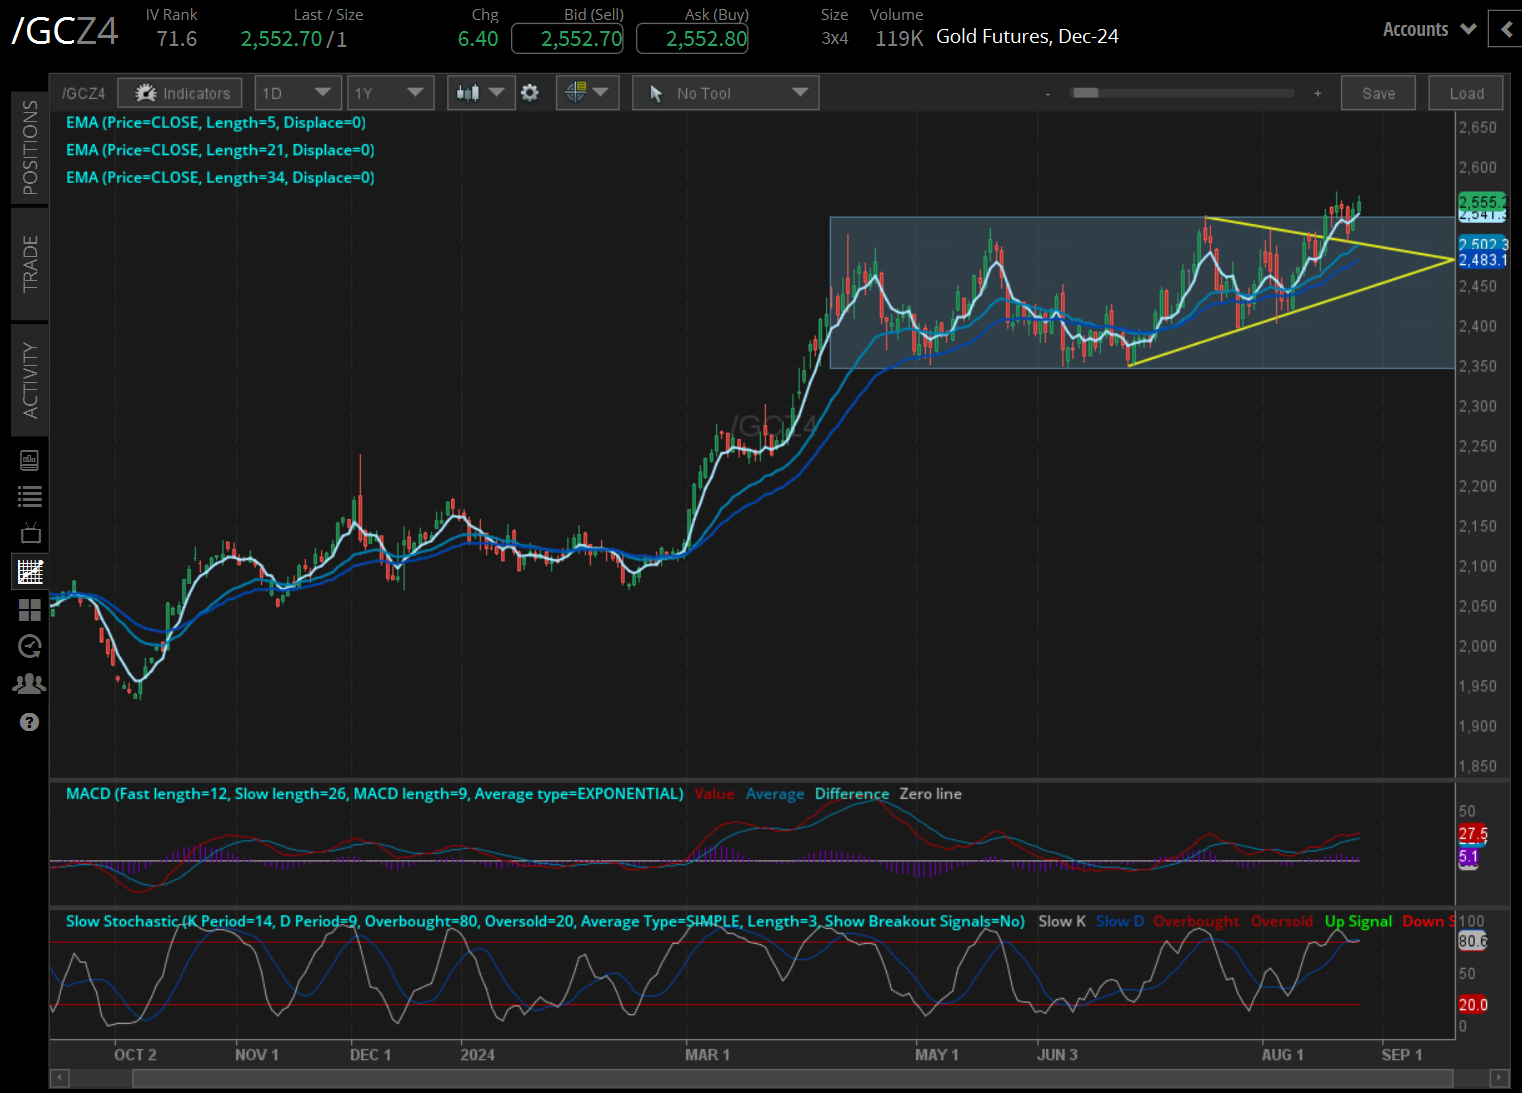Open the four-square grid view sidebar icon

point(30,610)
